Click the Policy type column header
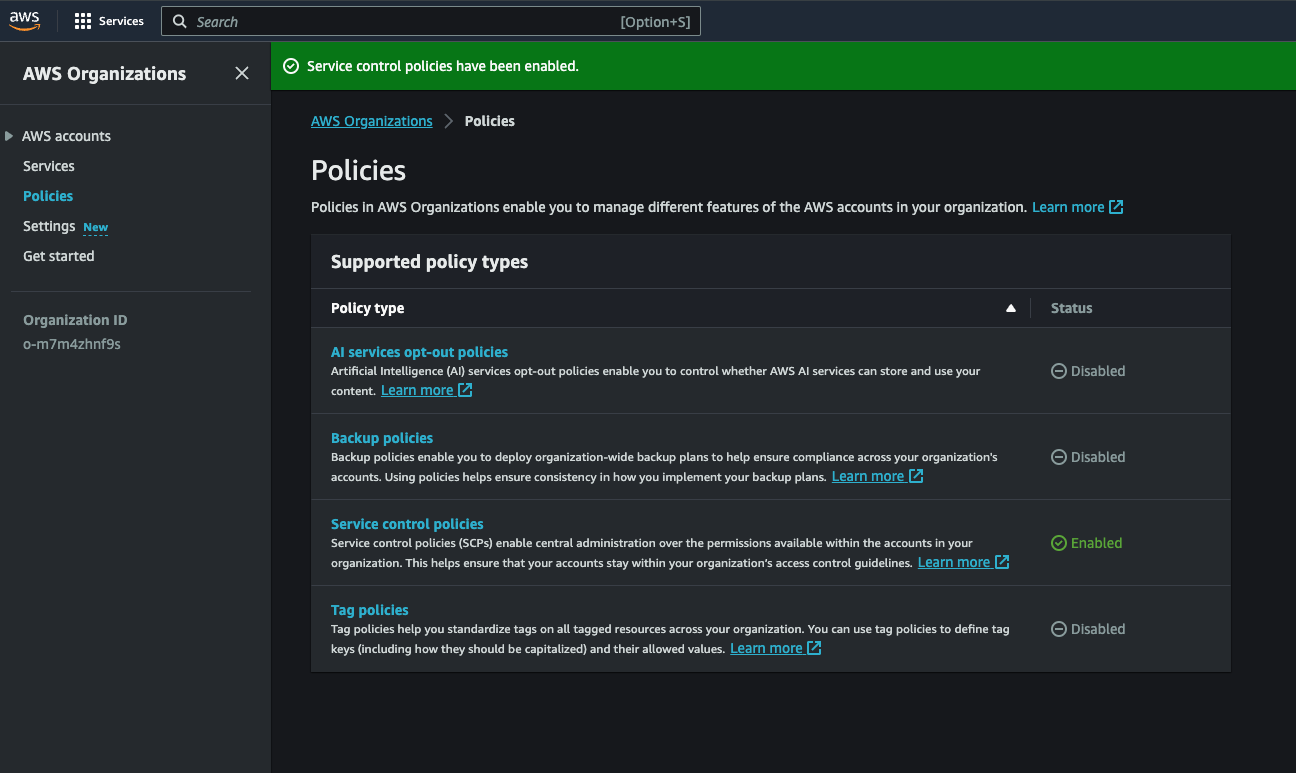 coord(367,308)
